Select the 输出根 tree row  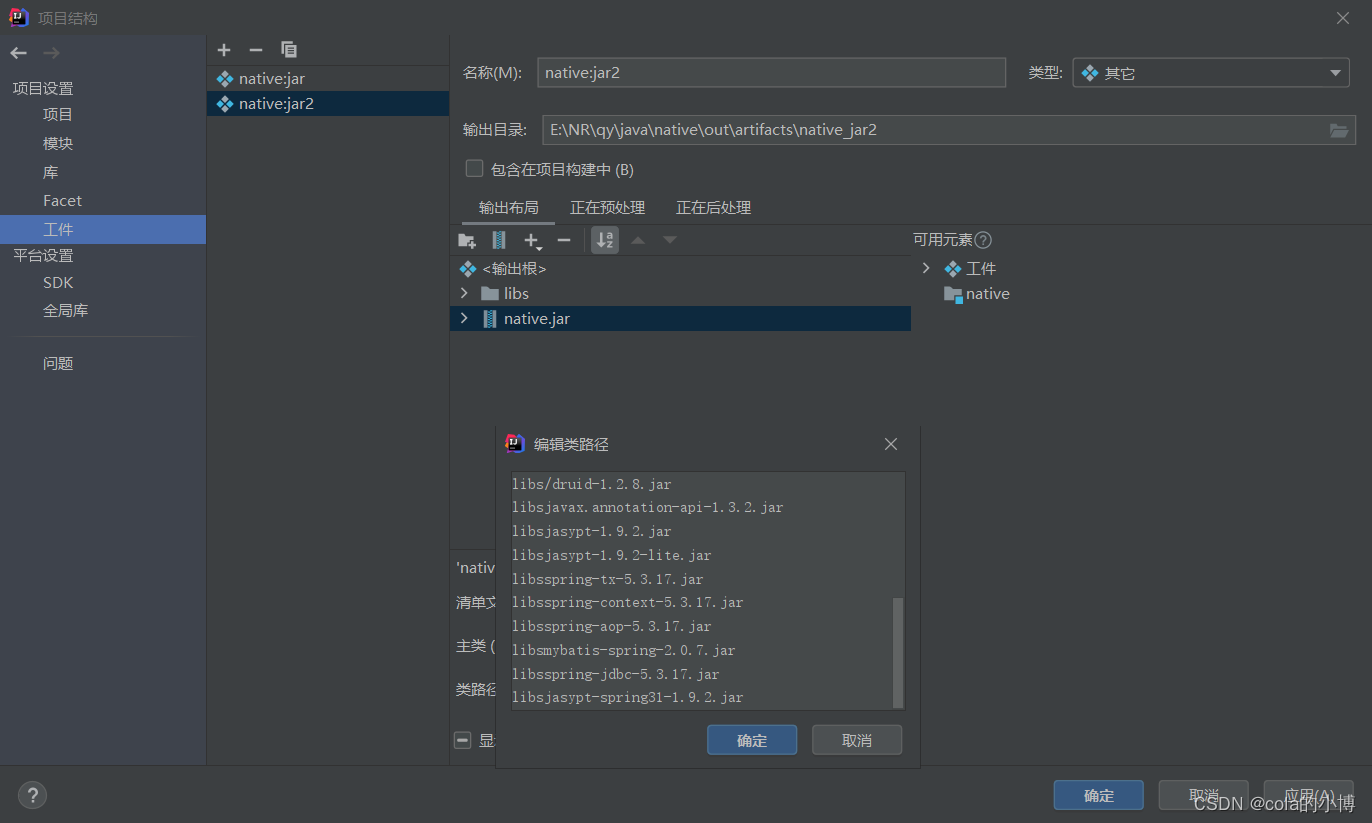click(680, 269)
